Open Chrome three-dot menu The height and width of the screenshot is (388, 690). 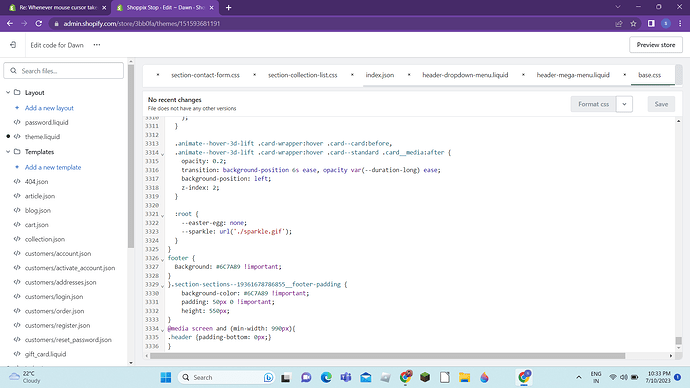coord(680,23)
